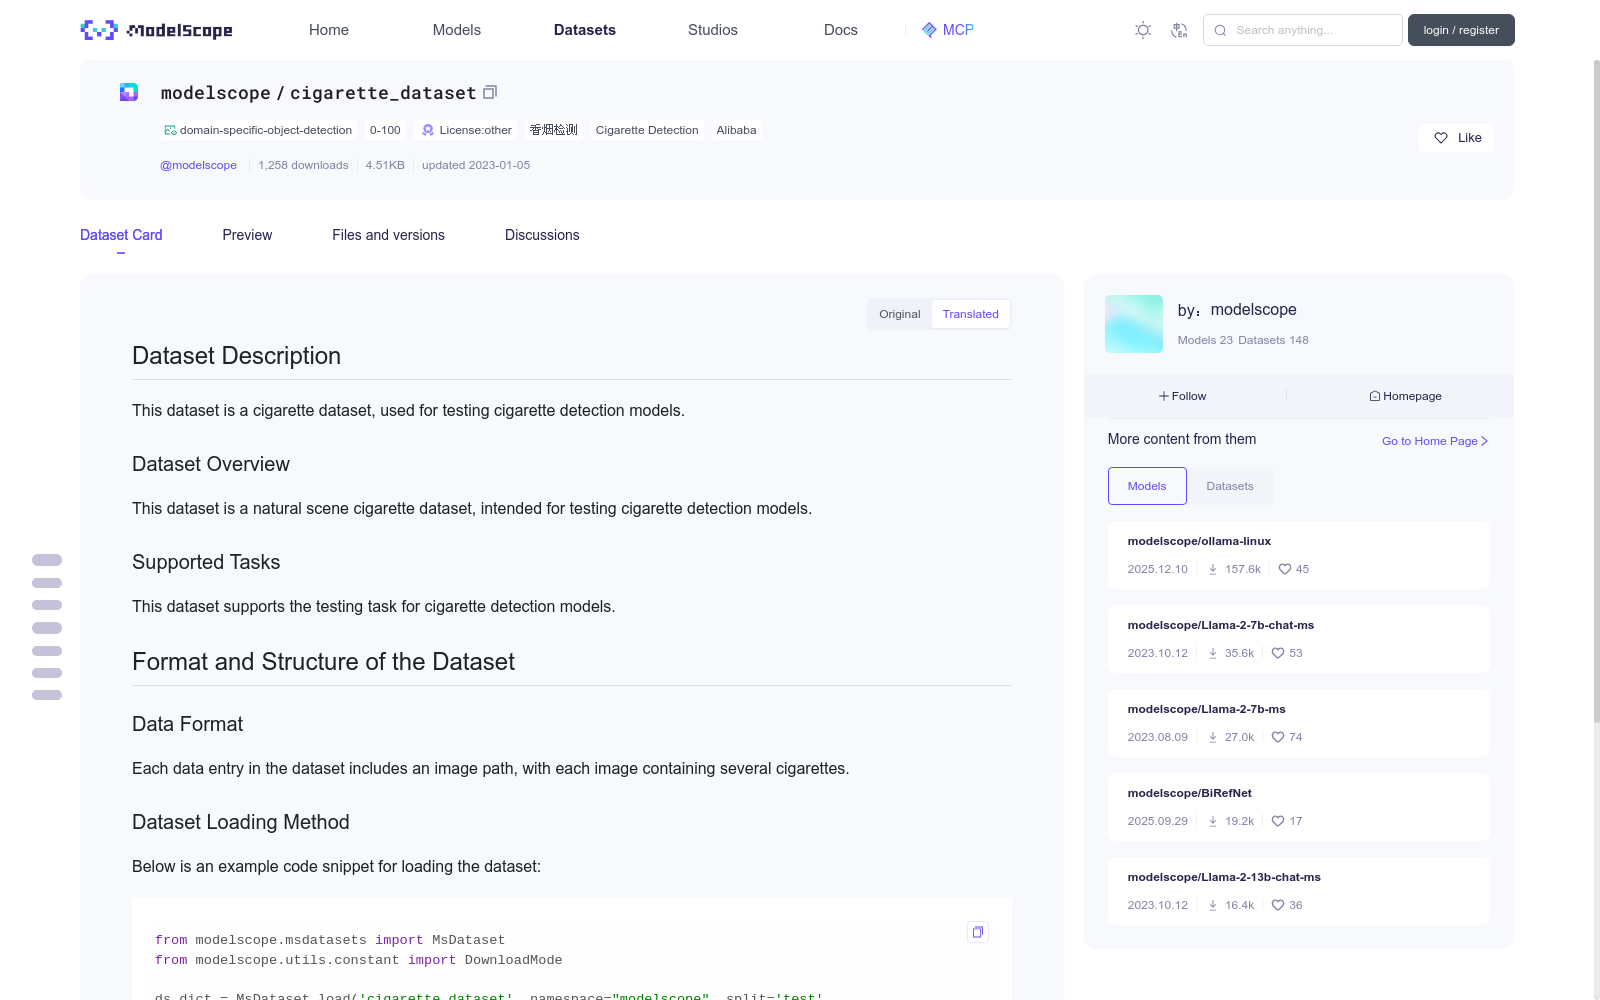Click the Cigarette Detection tag
Viewport: 1600px width, 1000px height.
pyautogui.click(x=647, y=130)
